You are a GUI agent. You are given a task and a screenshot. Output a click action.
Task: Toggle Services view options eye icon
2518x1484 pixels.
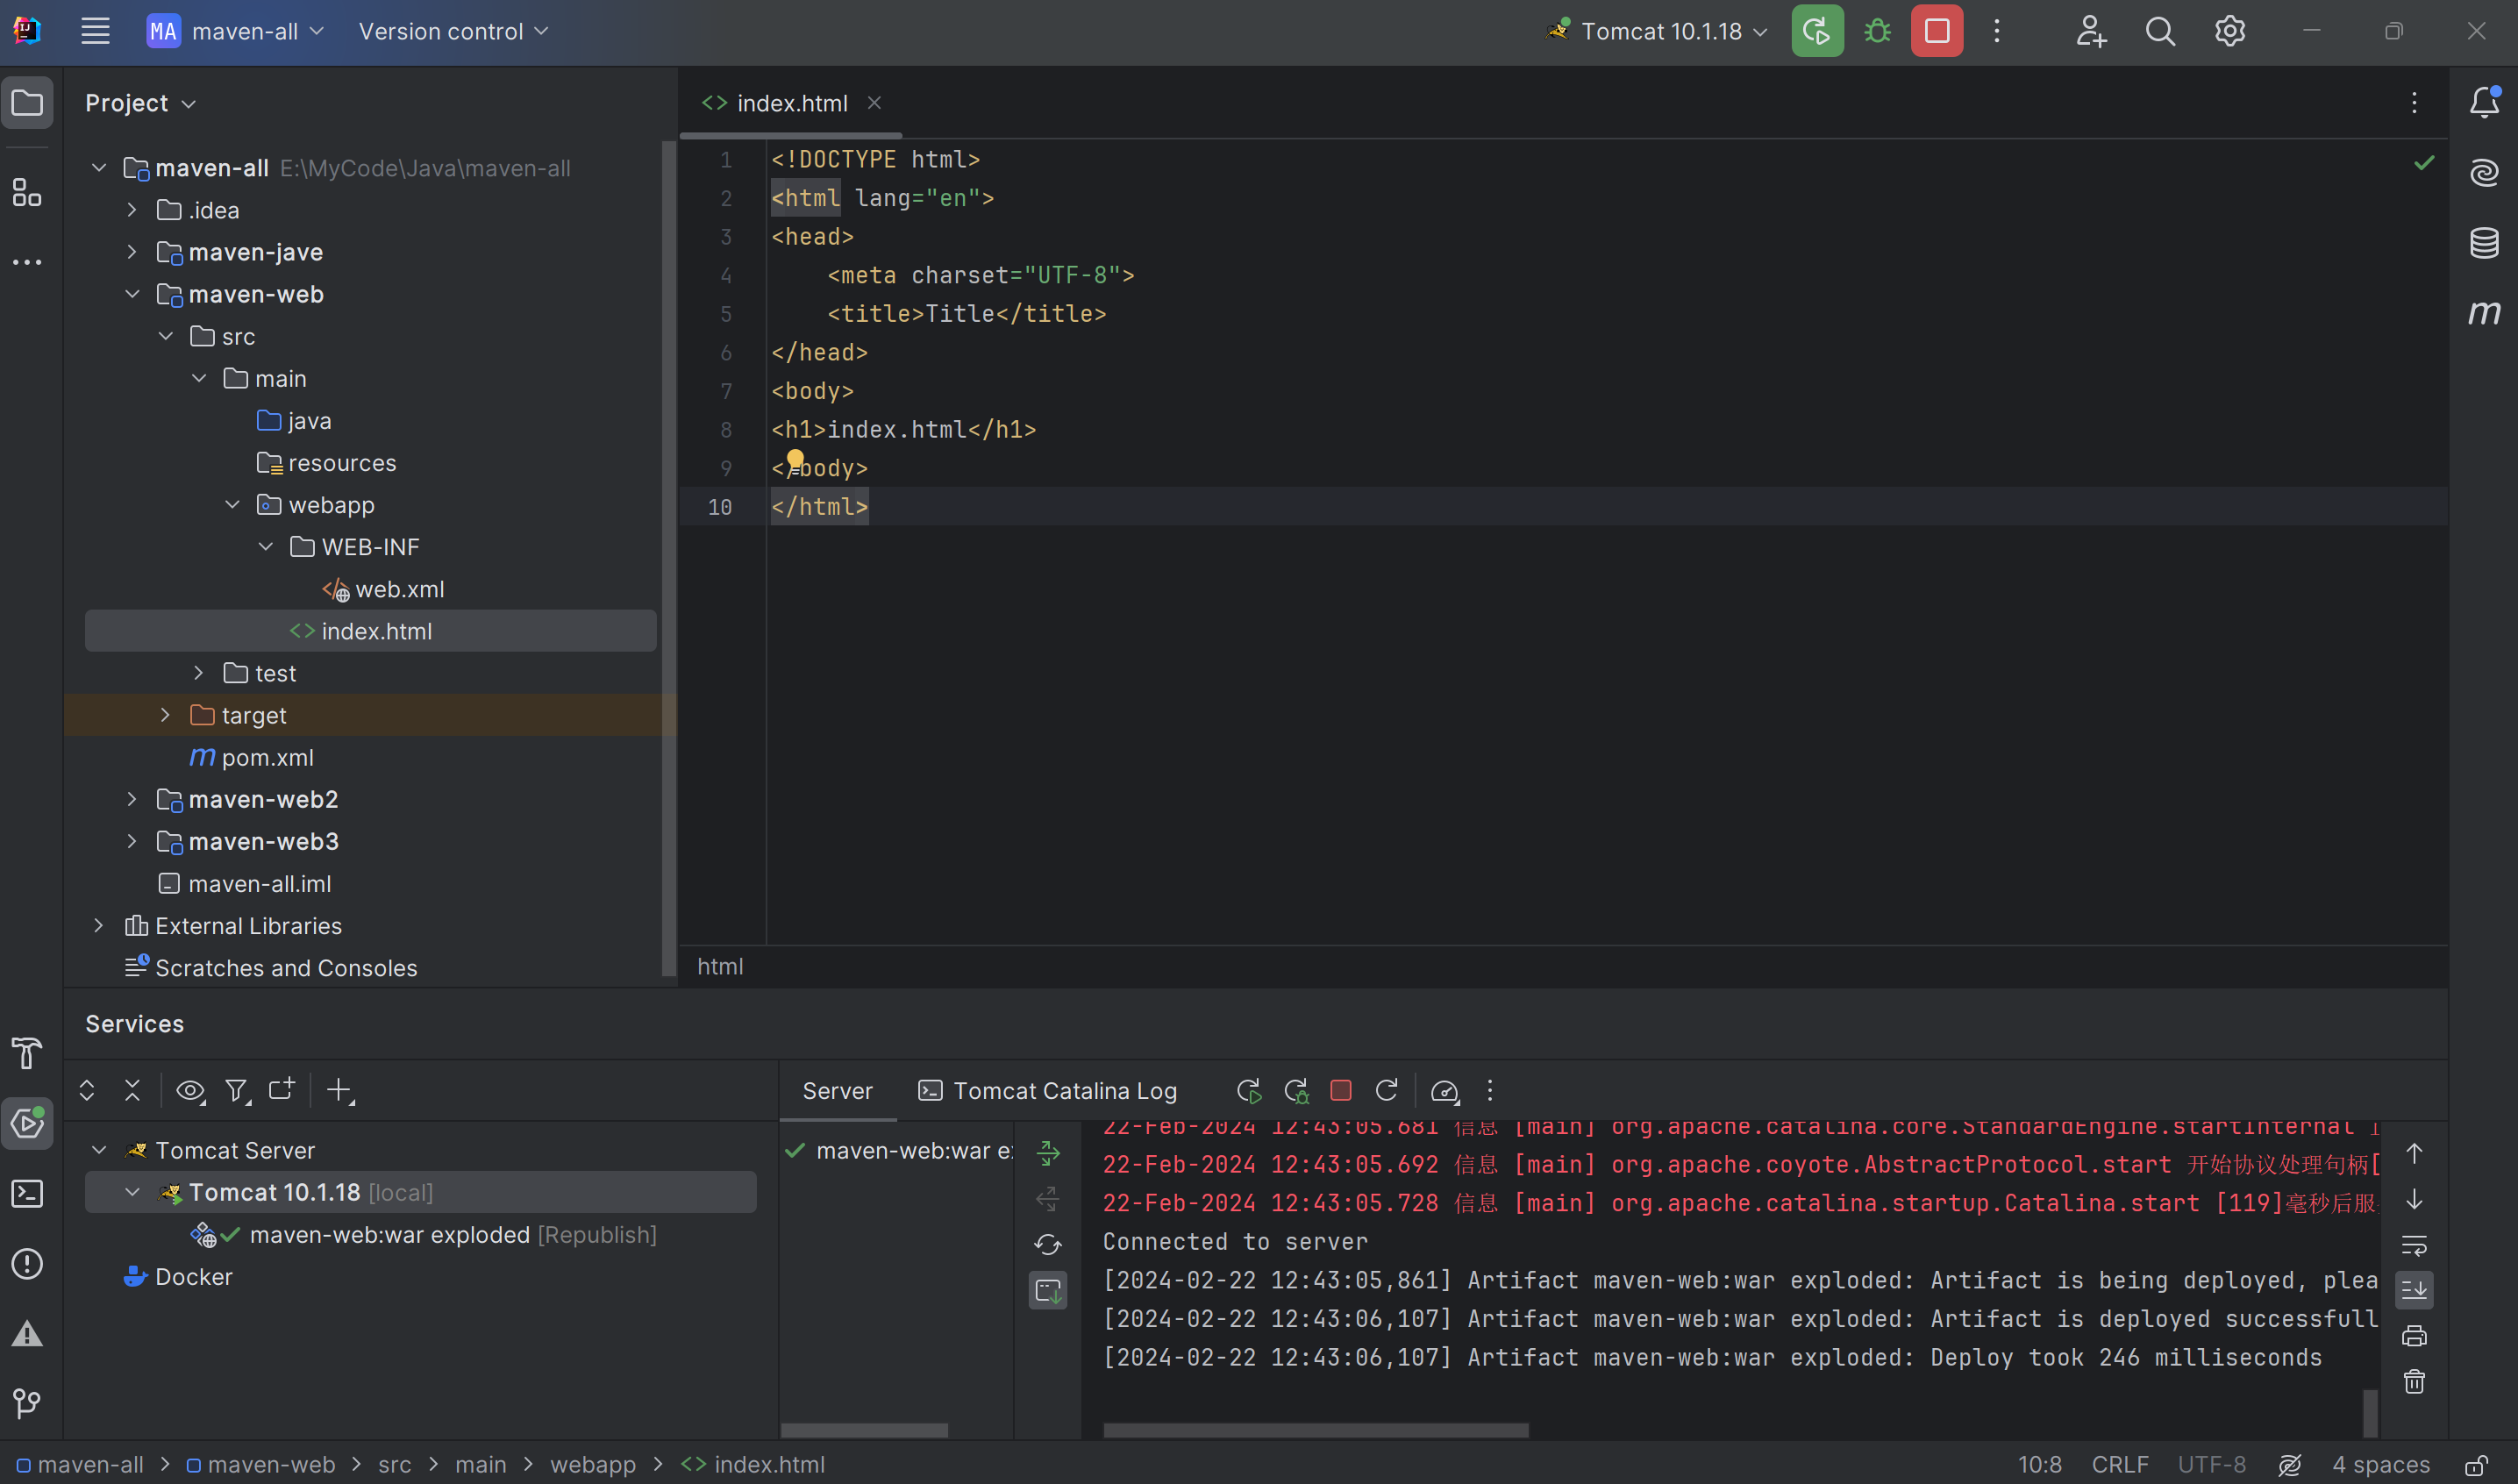click(x=190, y=1090)
